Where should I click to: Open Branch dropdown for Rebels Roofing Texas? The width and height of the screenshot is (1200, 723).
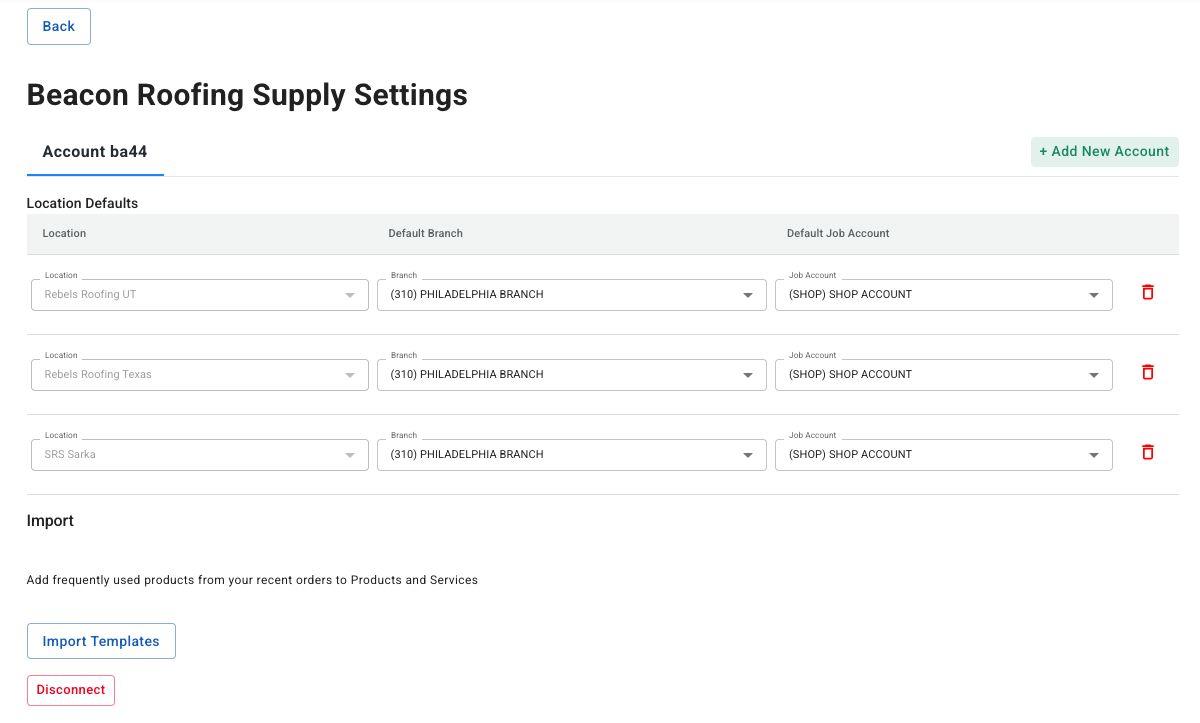571,375
